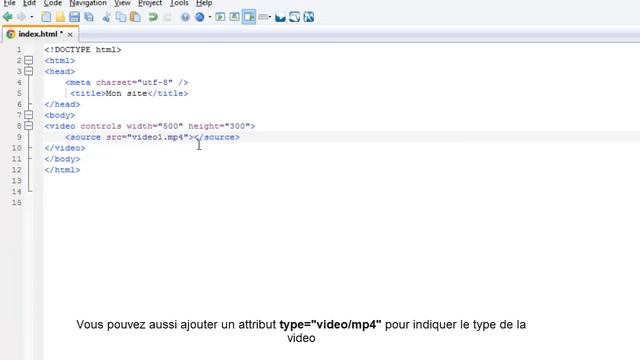
Task: Click the 'Mon site' title text
Action: tap(127, 93)
